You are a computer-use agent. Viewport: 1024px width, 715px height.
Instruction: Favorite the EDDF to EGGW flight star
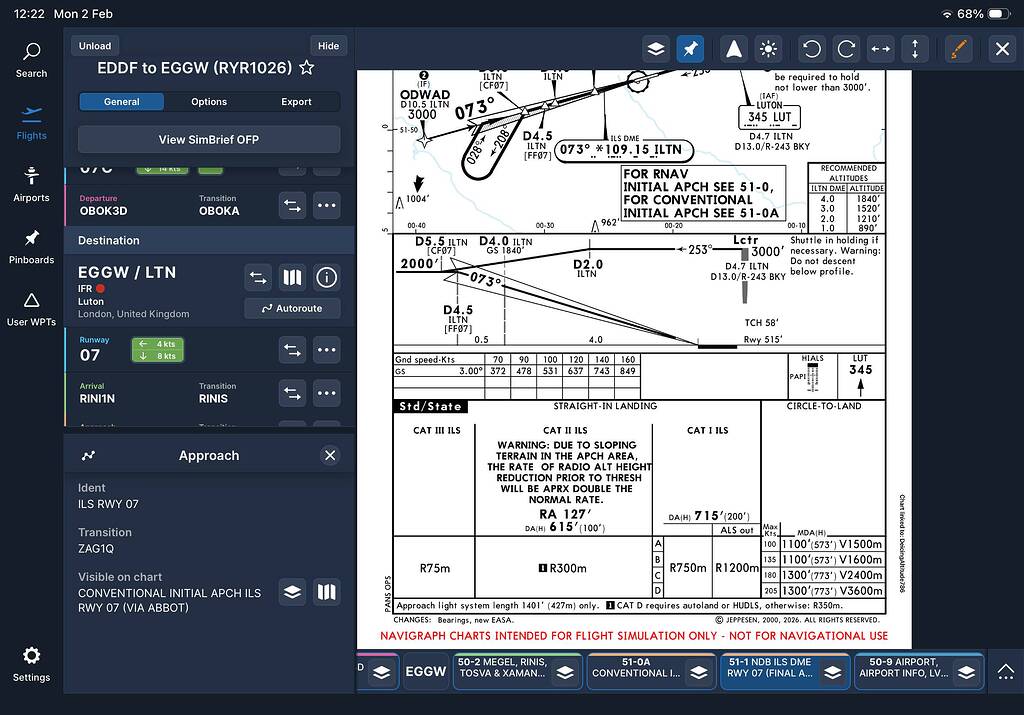point(306,67)
